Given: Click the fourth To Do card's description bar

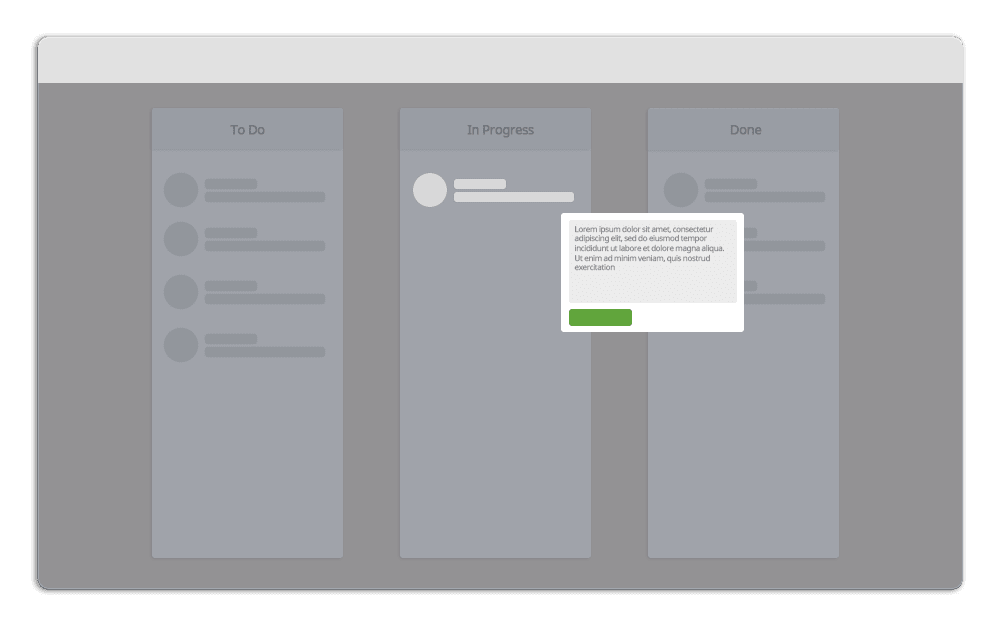Looking at the screenshot, I should pos(265,352).
